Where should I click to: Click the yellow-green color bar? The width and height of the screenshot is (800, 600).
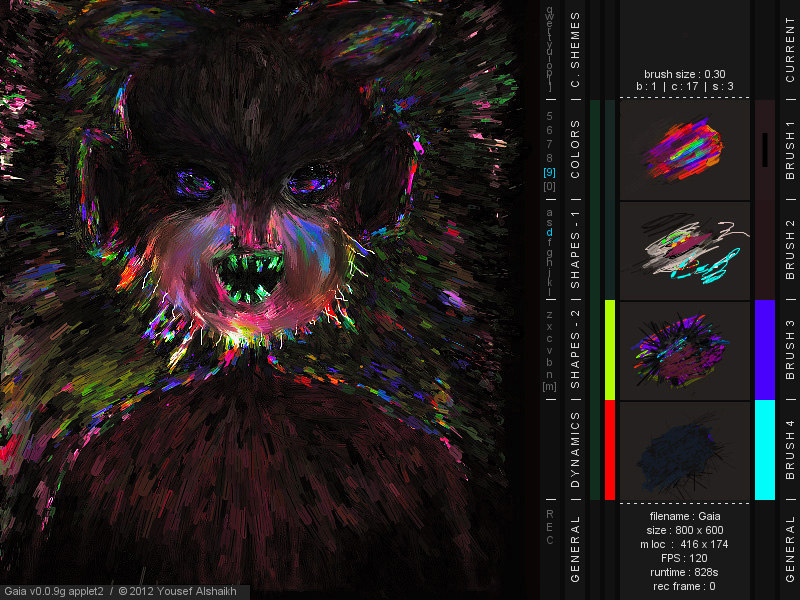pyautogui.click(x=610, y=350)
